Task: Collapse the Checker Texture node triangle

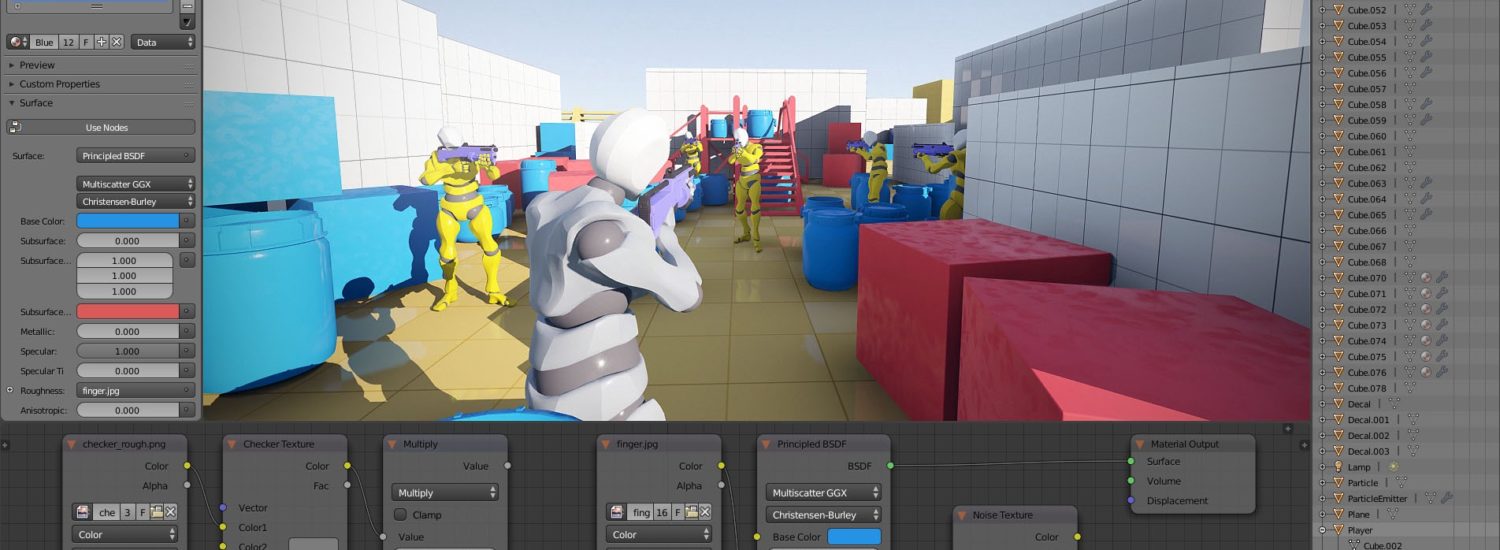Action: [232, 444]
